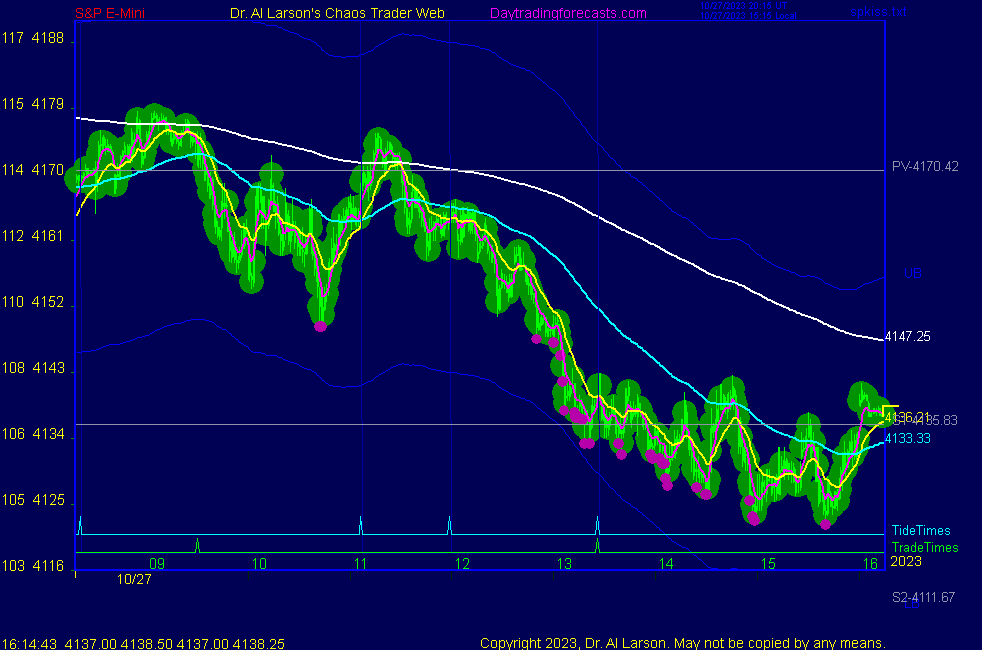982x650 pixels.
Task: Click the 10/27/2023 20:15 UT timestamp
Action: pos(743,6)
